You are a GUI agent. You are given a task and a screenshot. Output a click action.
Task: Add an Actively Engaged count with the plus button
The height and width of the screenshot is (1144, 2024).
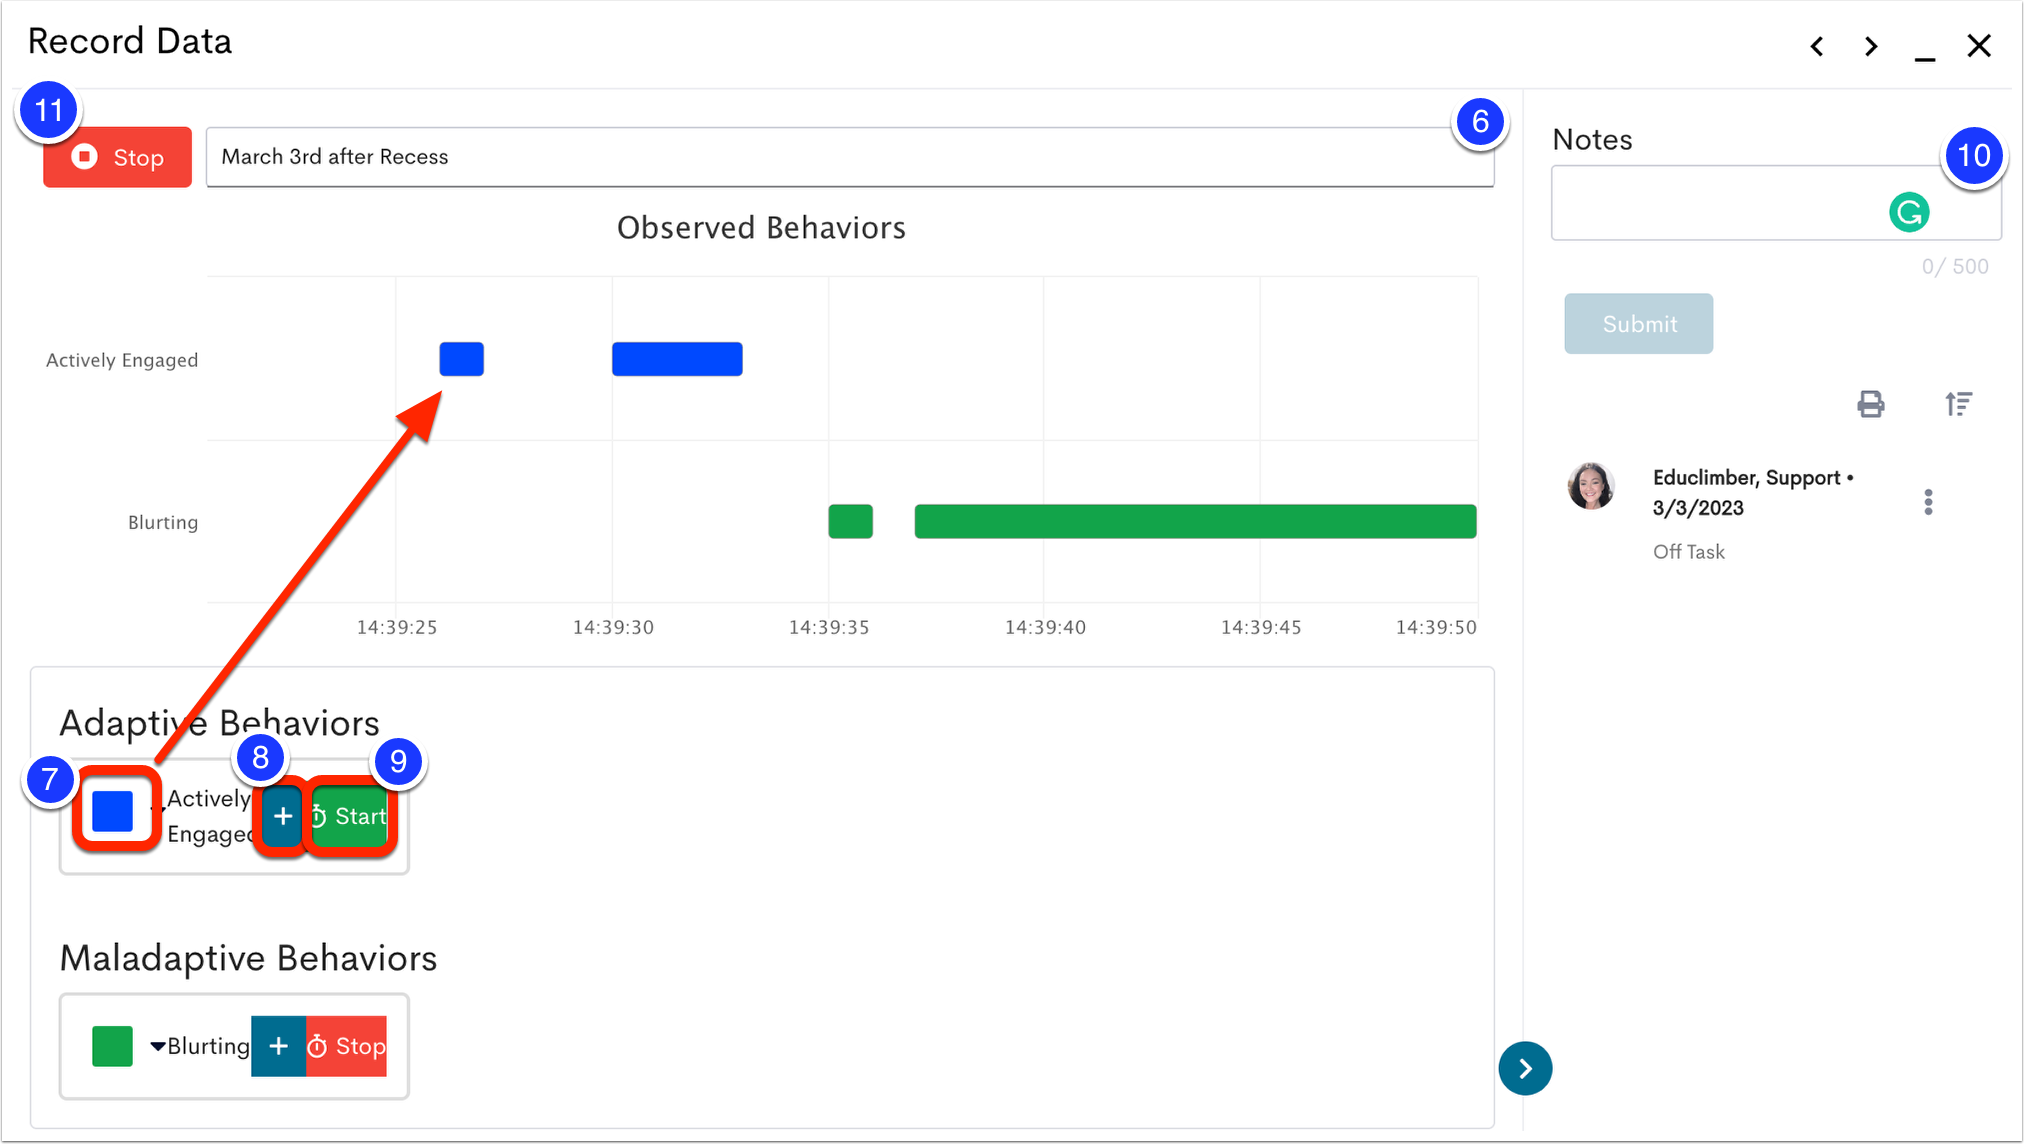(283, 816)
